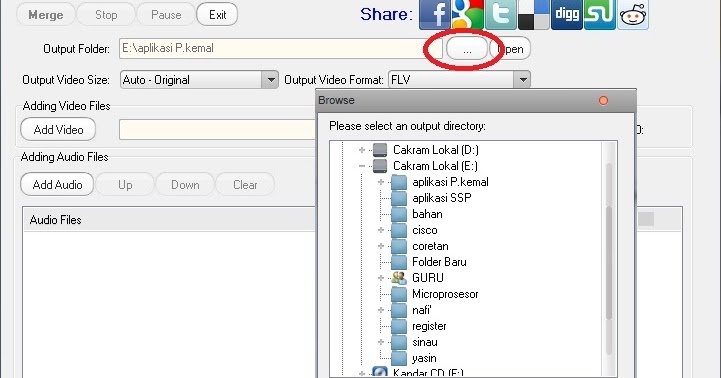721x378 pixels.
Task: Click the nafi' folder icon
Action: tap(399, 310)
